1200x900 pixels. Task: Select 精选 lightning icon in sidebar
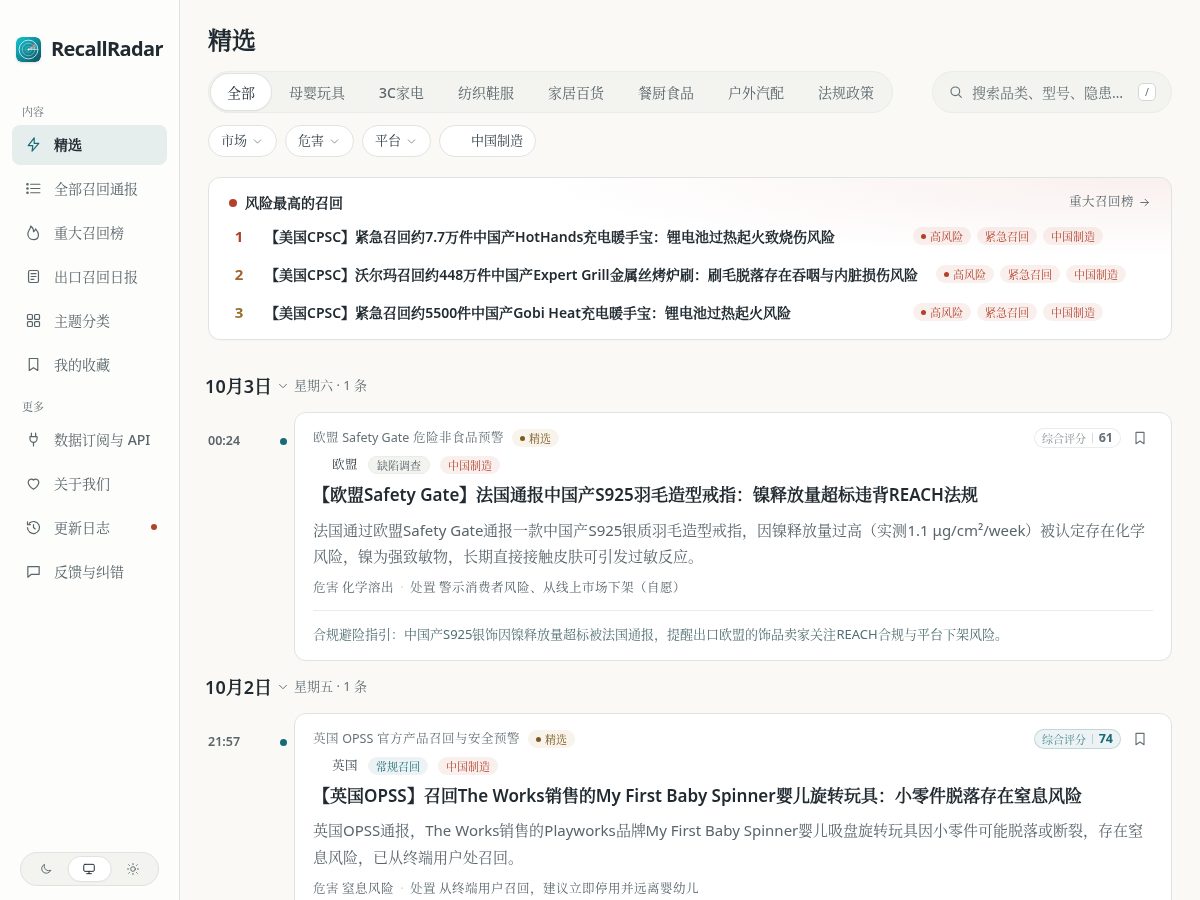[34, 145]
